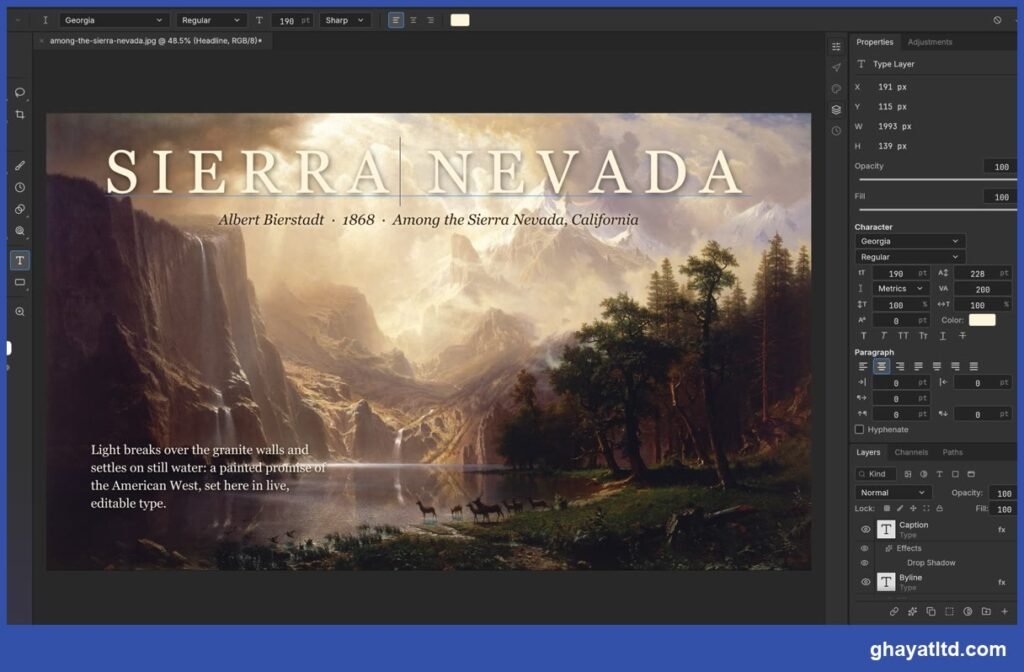Toggle visibility of Byline layer
Screen dimensions: 1024x672
point(865,582)
